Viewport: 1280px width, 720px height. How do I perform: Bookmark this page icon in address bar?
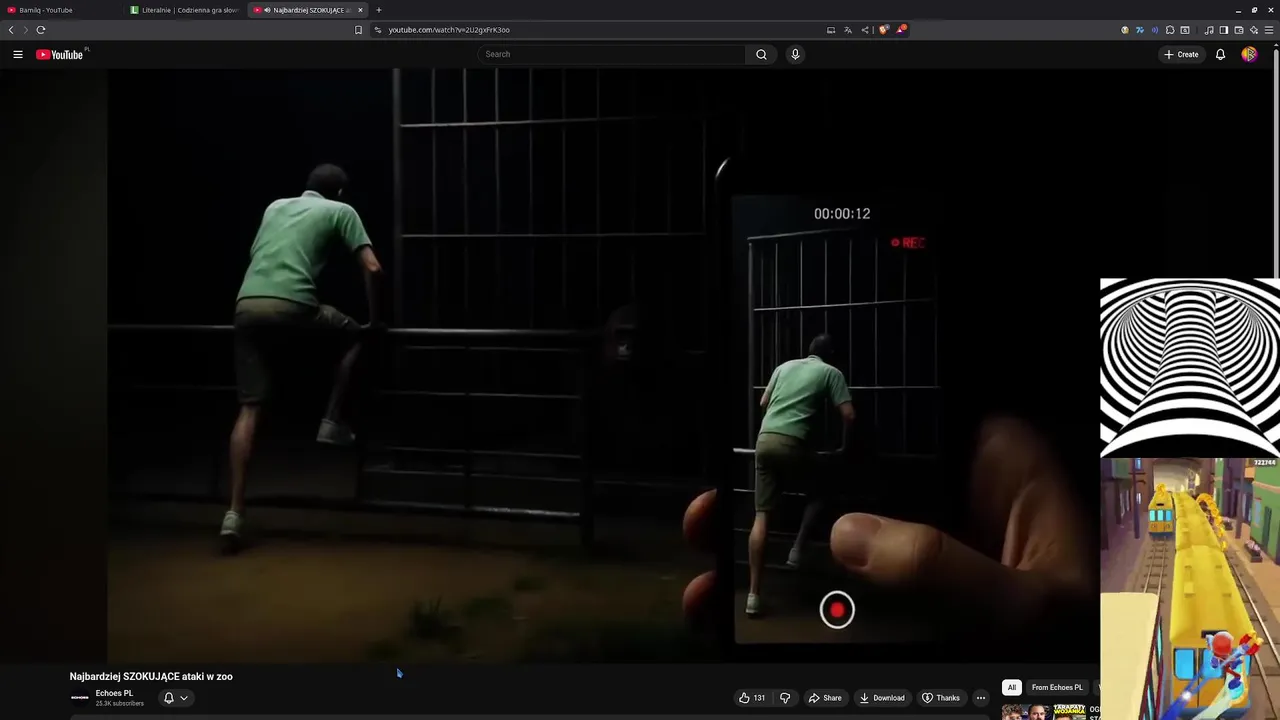click(358, 30)
